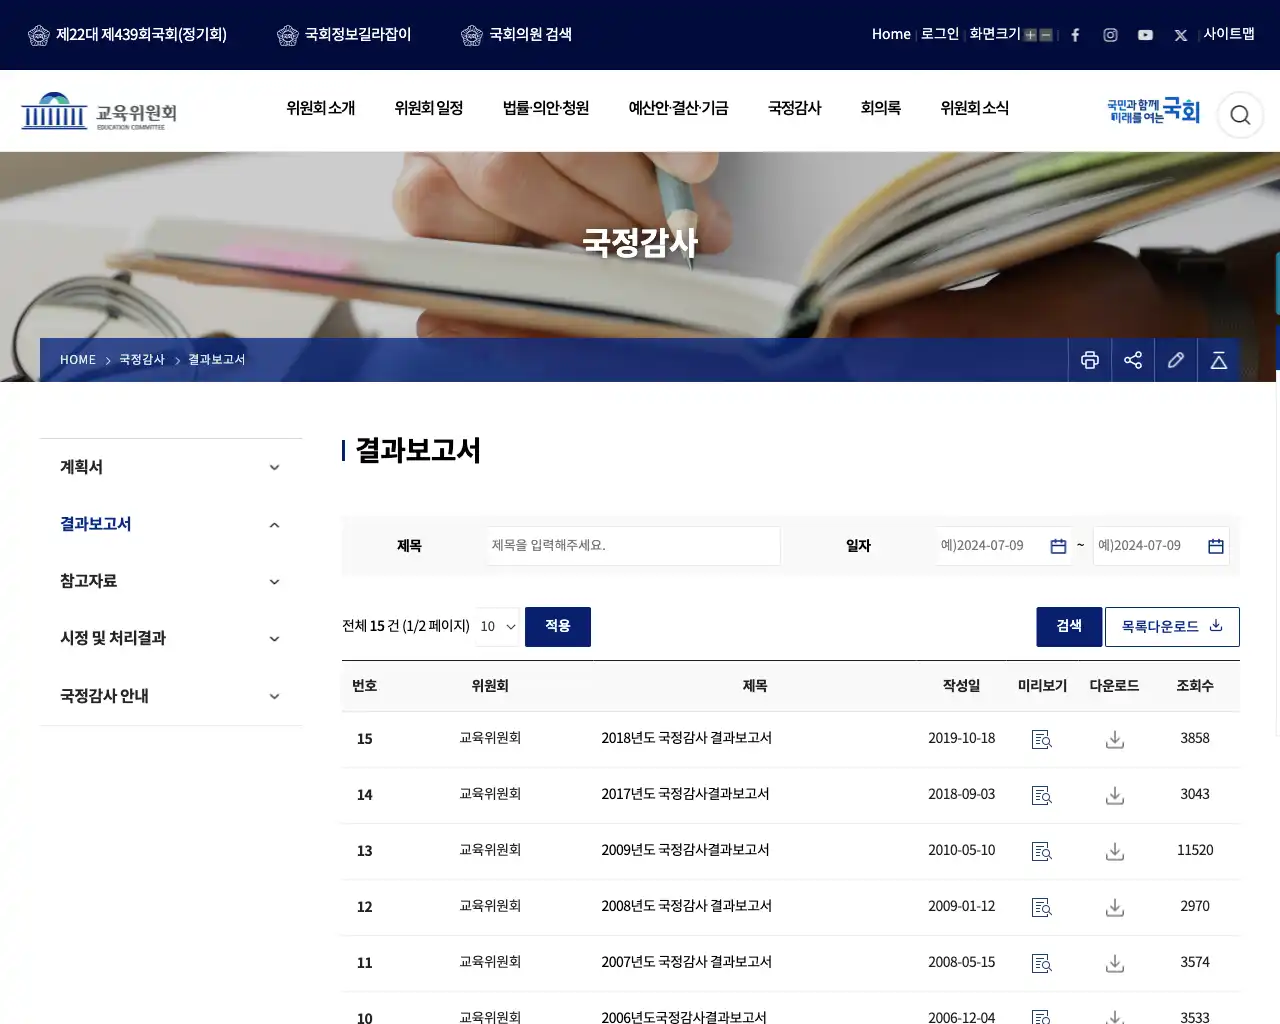Share this page via the share icon
Viewport: 1280px width, 1024px height.
pos(1133,360)
